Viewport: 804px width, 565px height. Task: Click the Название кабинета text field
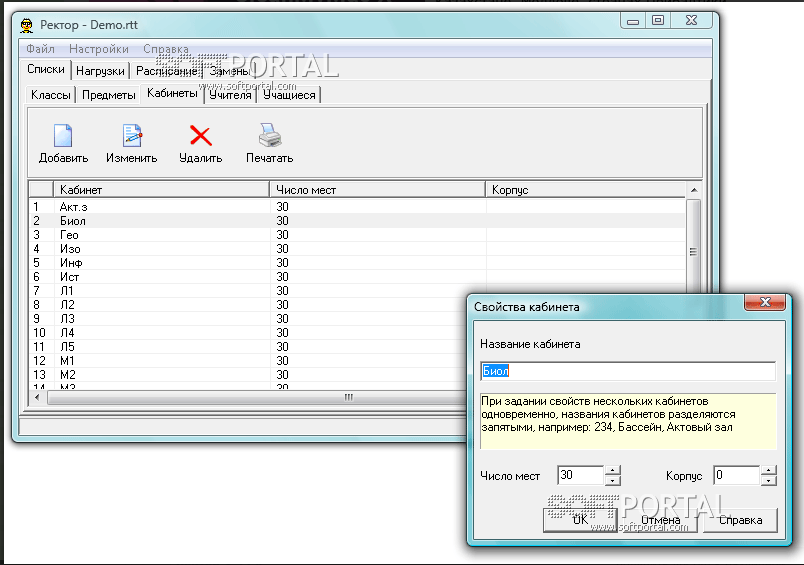[x=628, y=371]
